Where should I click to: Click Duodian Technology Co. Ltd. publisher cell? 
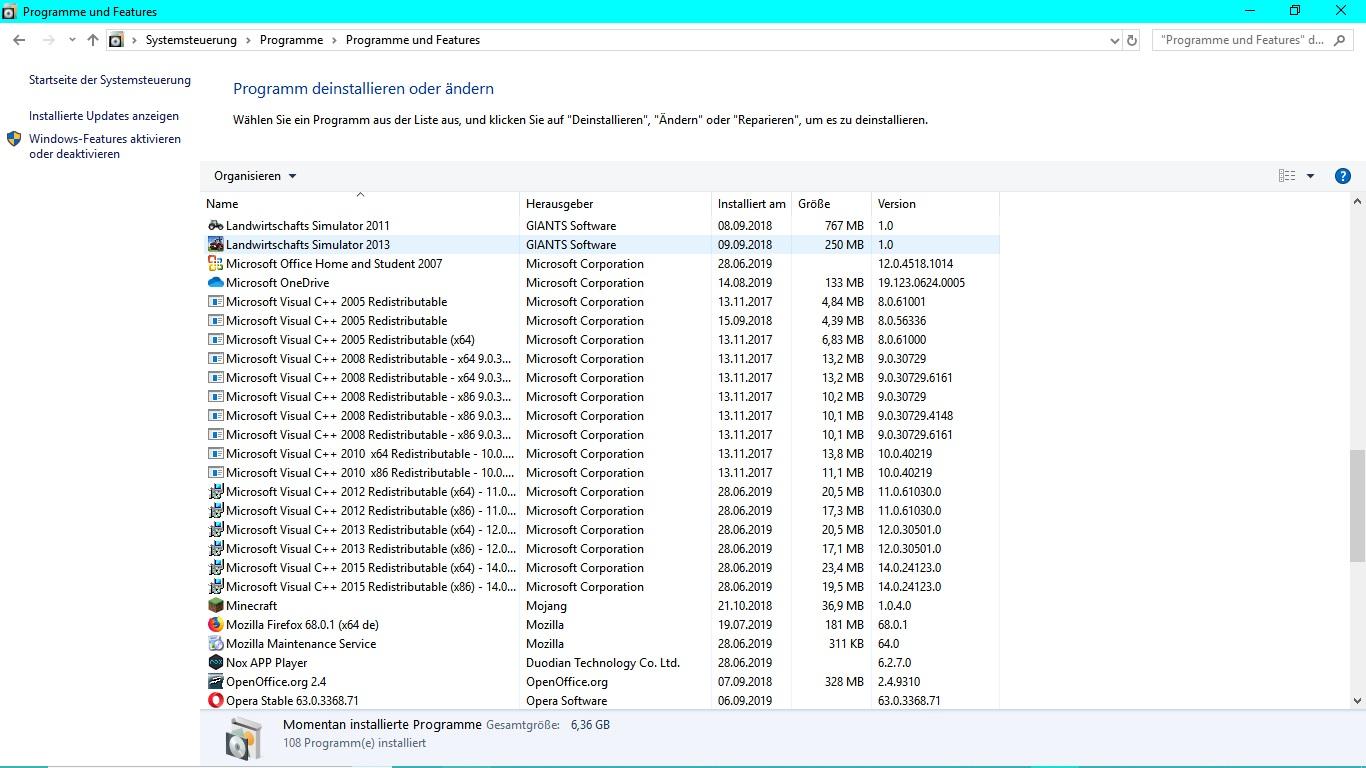coord(603,663)
